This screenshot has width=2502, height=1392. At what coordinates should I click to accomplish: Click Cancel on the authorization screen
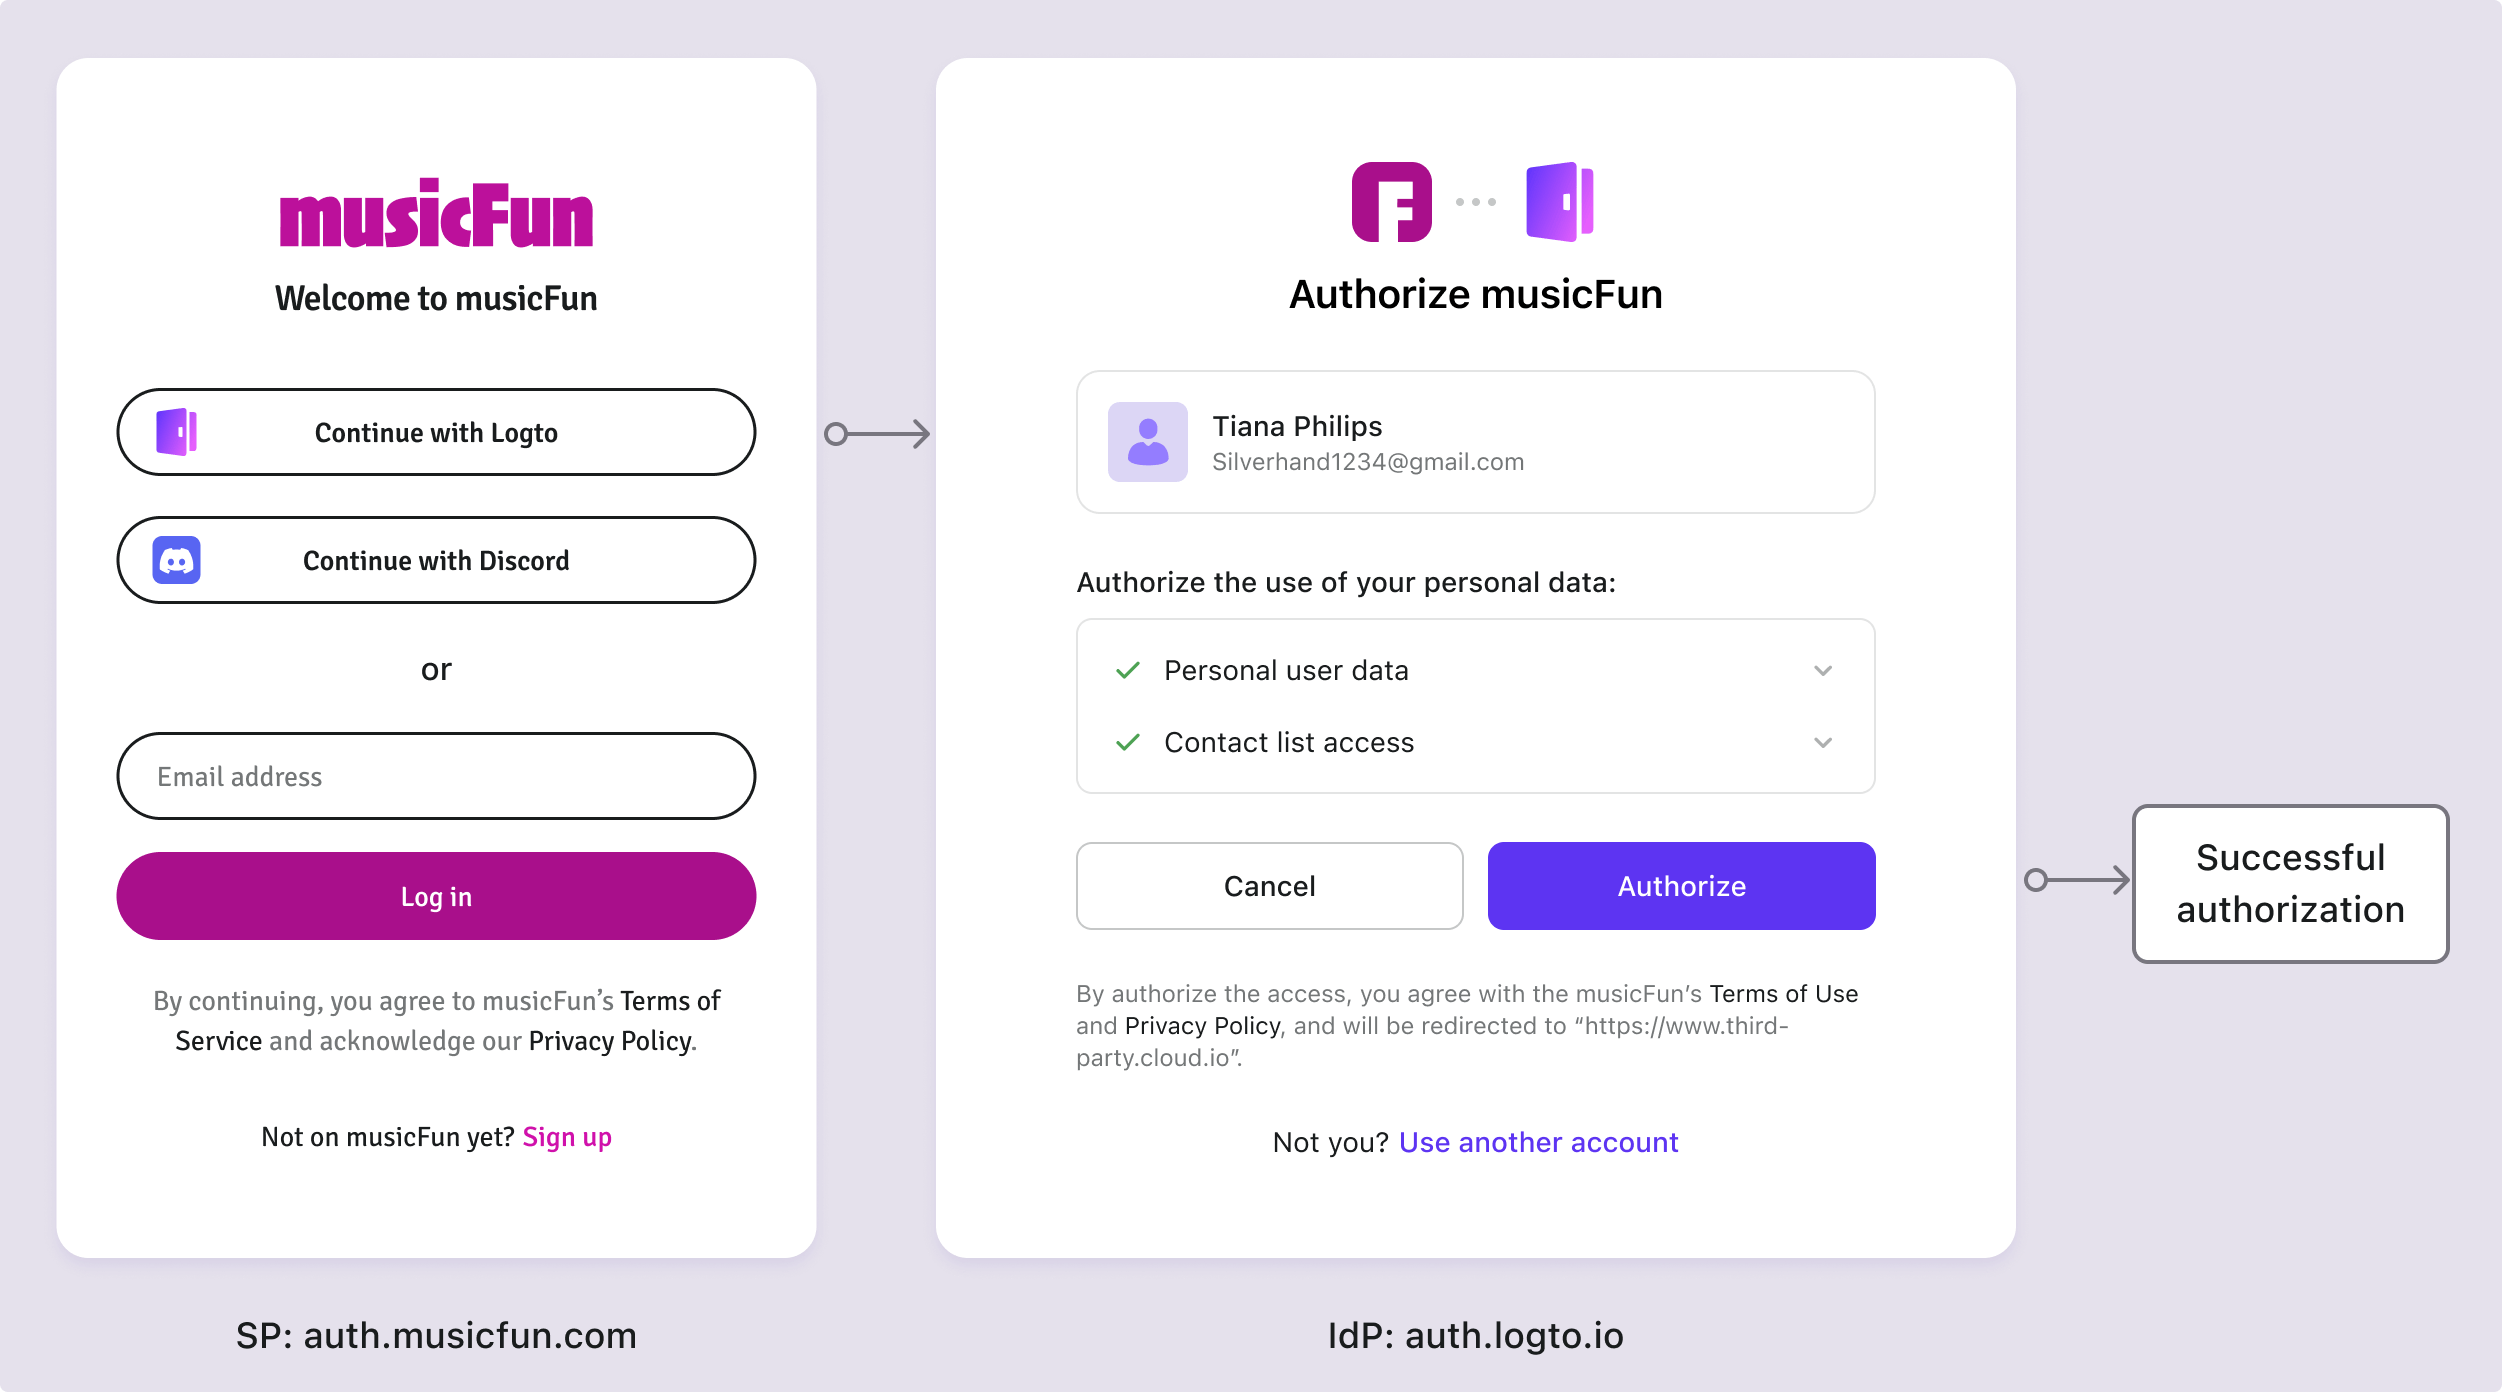click(1268, 885)
